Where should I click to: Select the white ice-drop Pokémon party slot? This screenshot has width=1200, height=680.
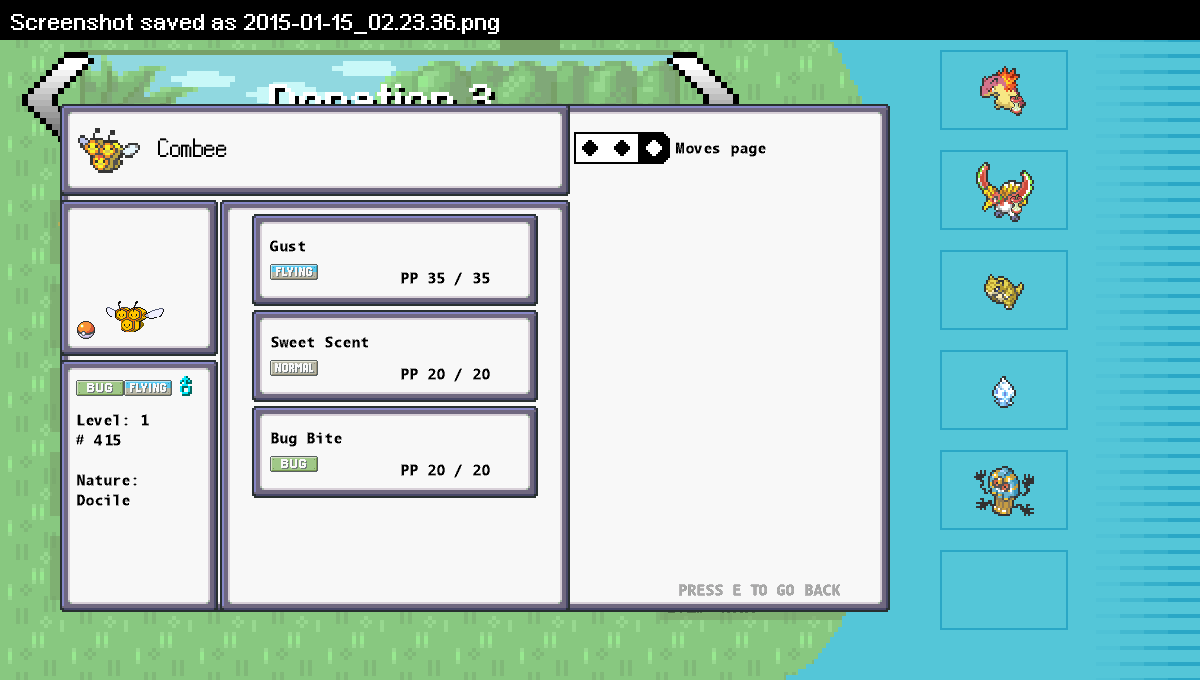(1003, 390)
